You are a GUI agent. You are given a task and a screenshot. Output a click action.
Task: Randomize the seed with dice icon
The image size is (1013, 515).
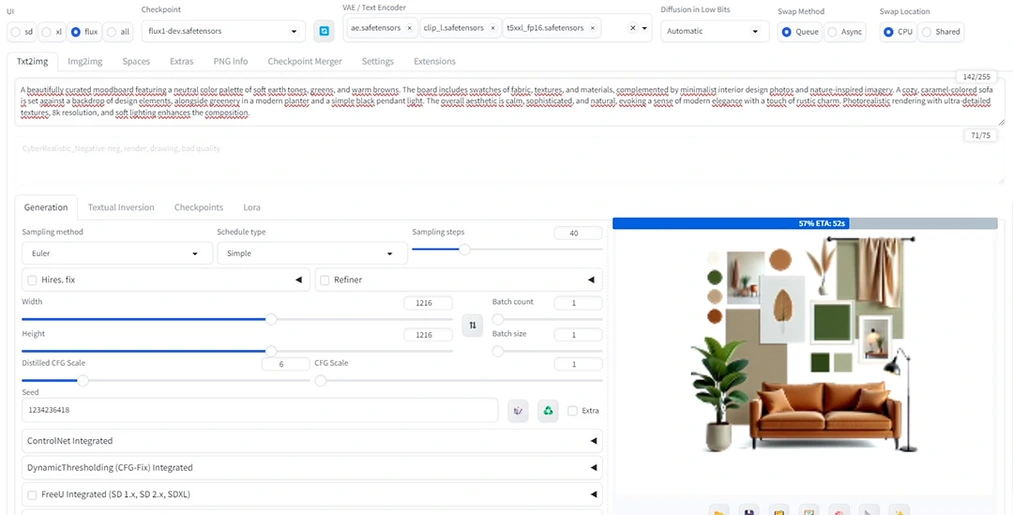point(517,410)
